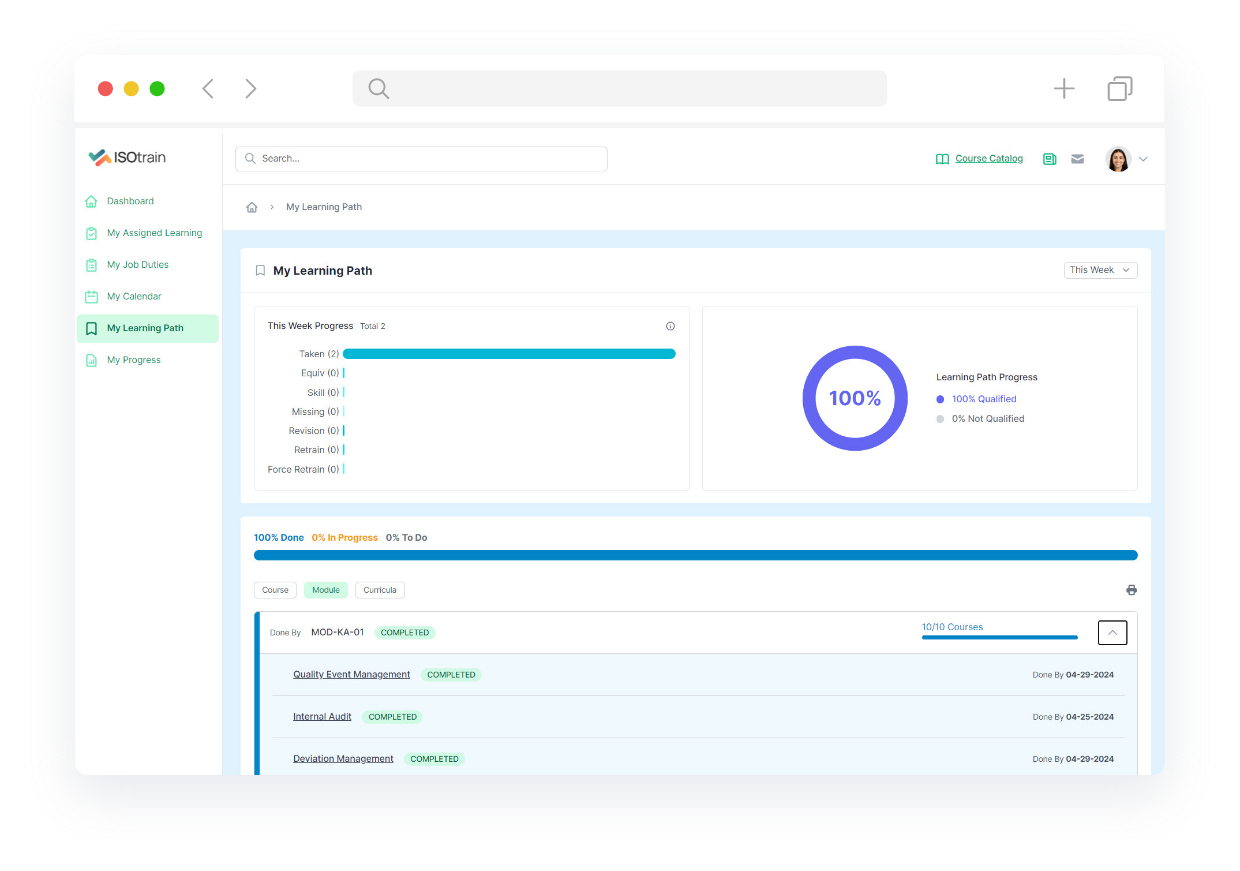Click COMPLETED badge beside Quality Event Management
Viewport: 1240px width, 871px height.
[x=451, y=675]
